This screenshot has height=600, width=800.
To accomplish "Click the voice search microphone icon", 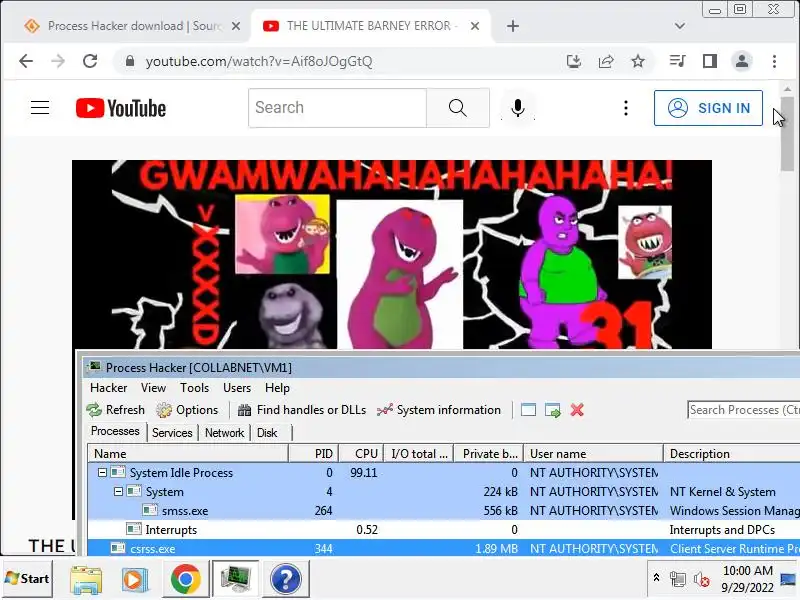I will 517,108.
